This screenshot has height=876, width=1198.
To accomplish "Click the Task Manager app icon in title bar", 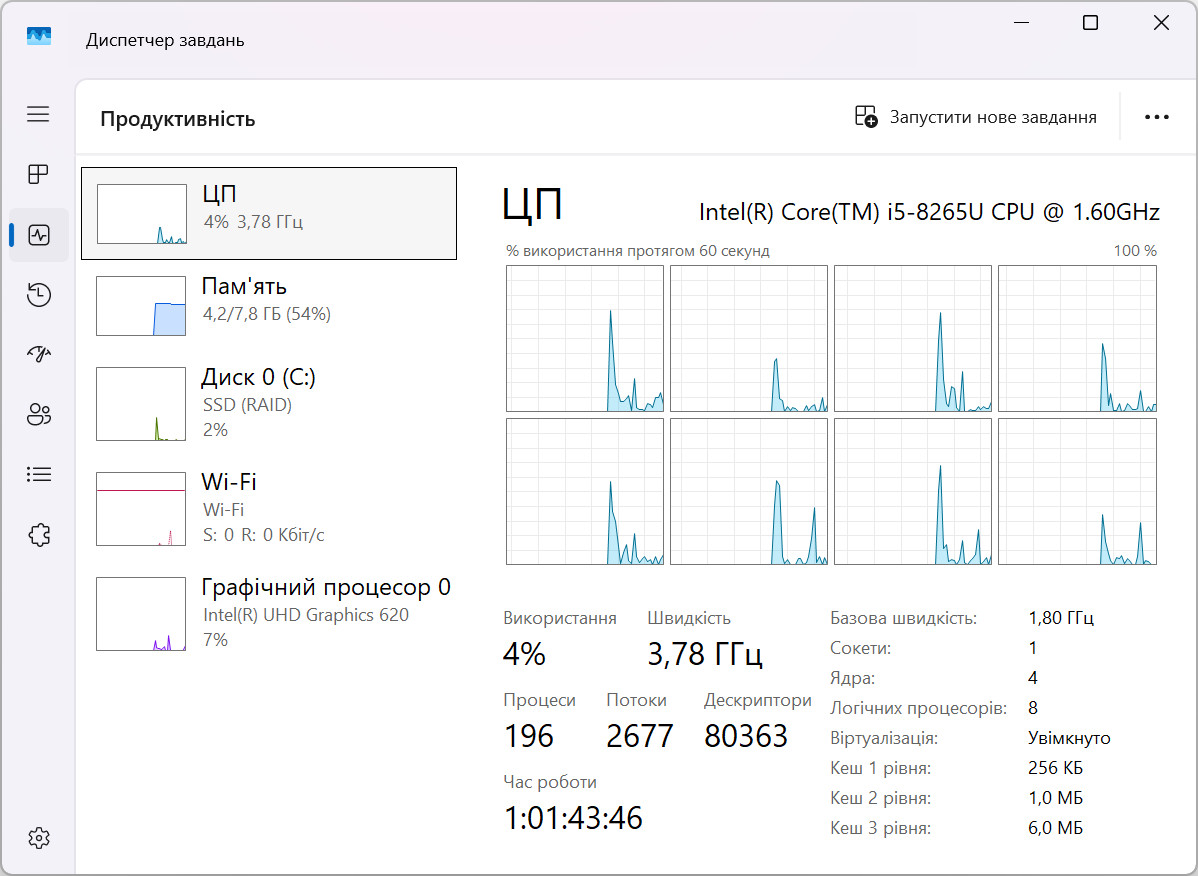I will click(x=39, y=37).
